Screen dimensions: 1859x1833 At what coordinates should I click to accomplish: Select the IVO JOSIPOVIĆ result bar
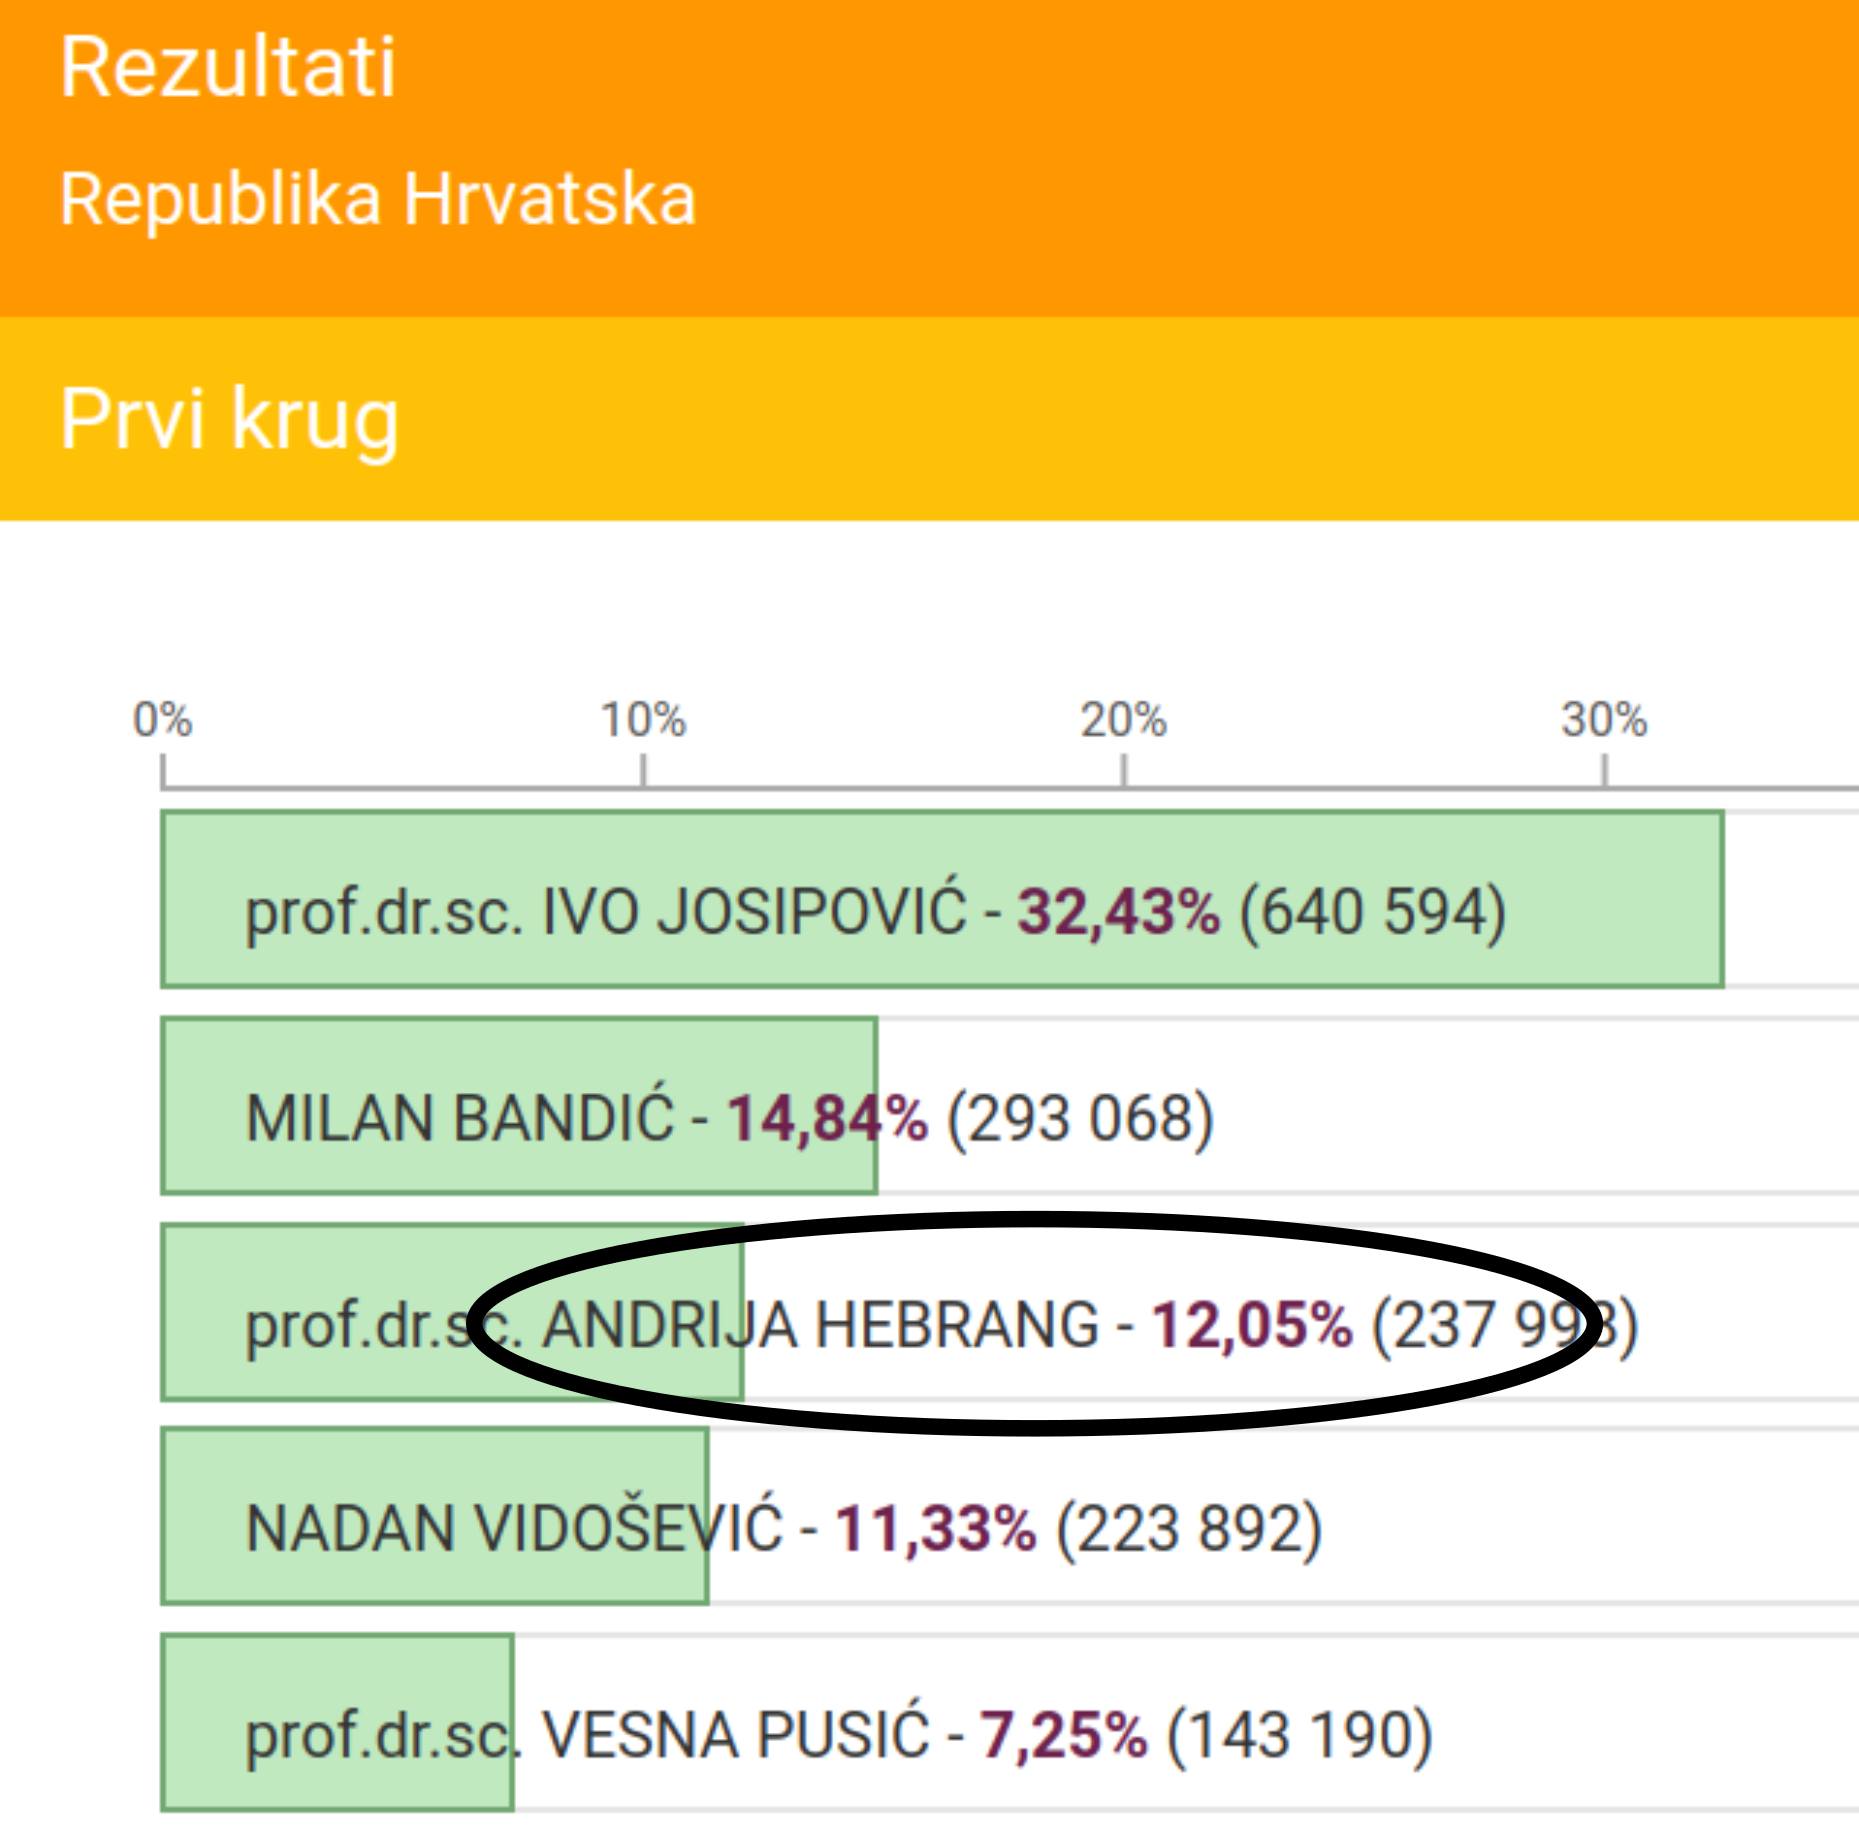tap(942, 899)
